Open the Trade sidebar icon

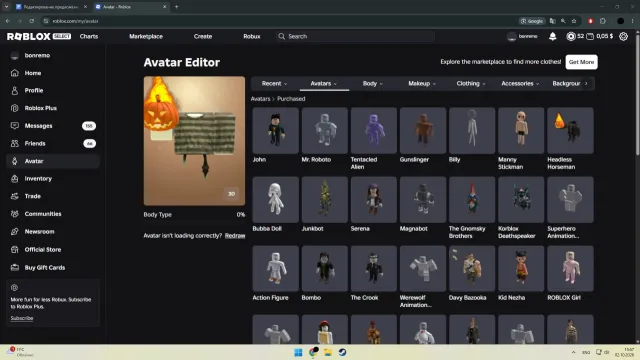tap(15, 196)
